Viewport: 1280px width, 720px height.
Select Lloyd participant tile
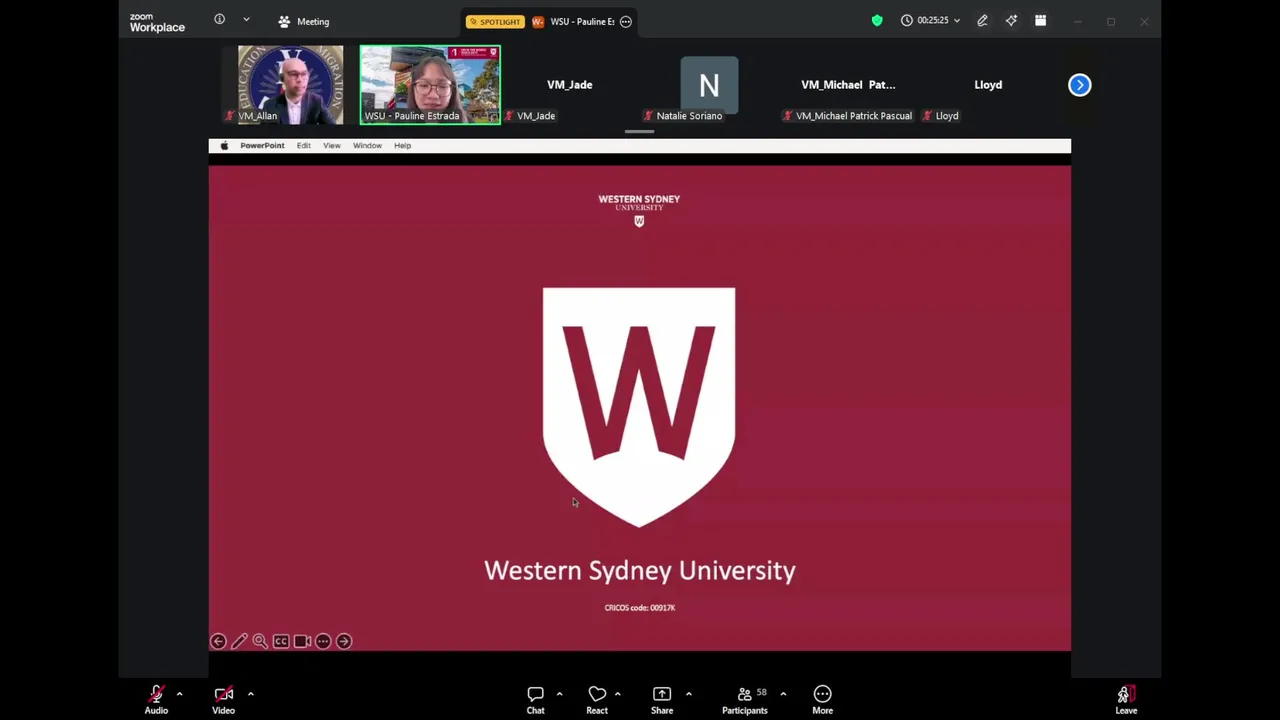pos(988,85)
